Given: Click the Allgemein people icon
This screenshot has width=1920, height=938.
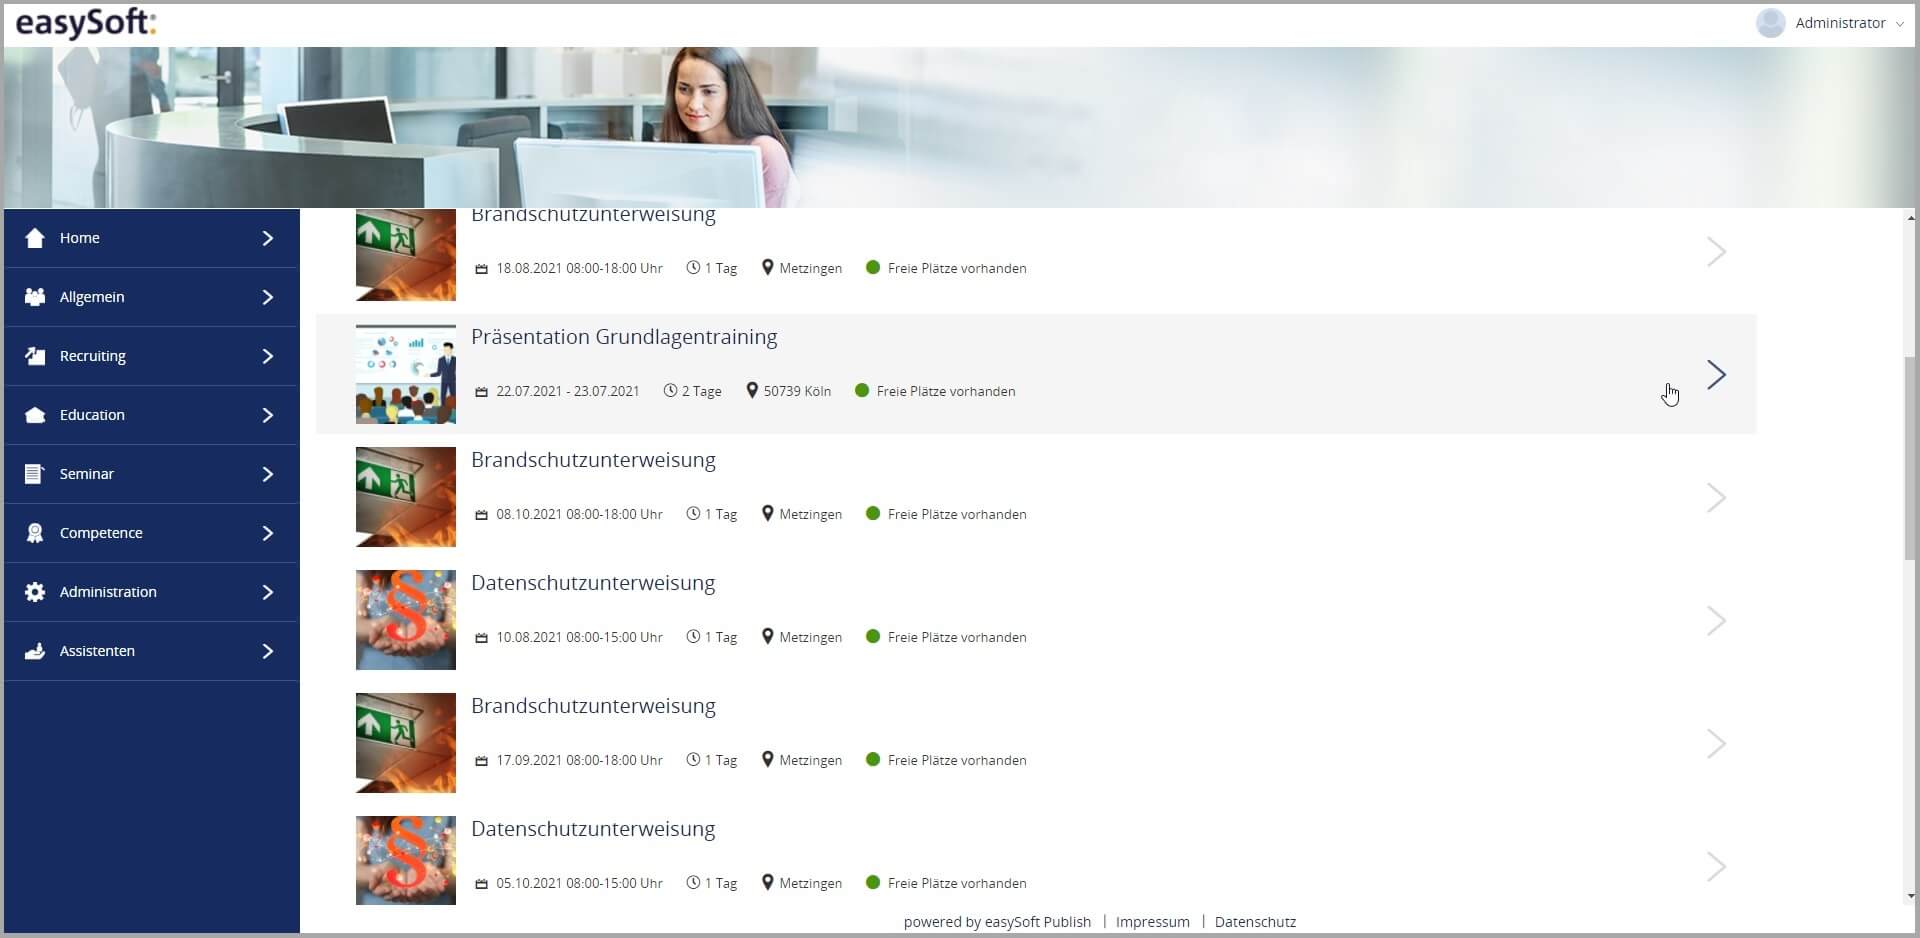Looking at the screenshot, I should pyautogui.click(x=35, y=297).
